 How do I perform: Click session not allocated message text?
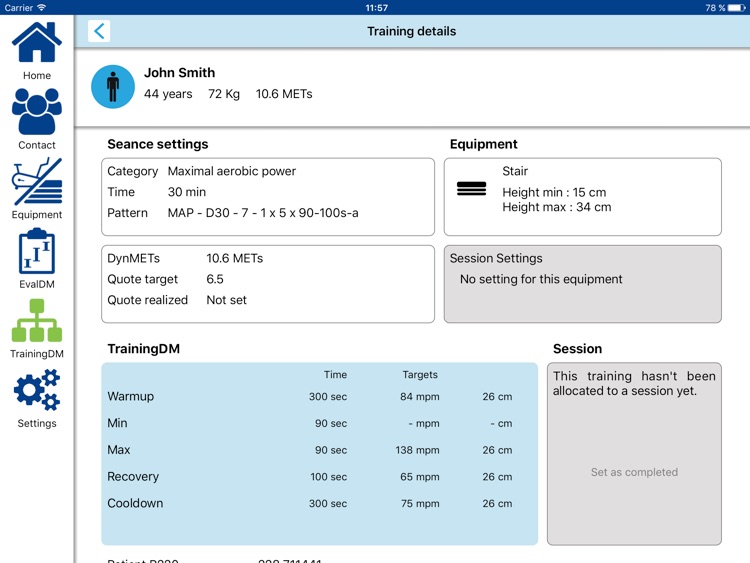[x=634, y=384]
